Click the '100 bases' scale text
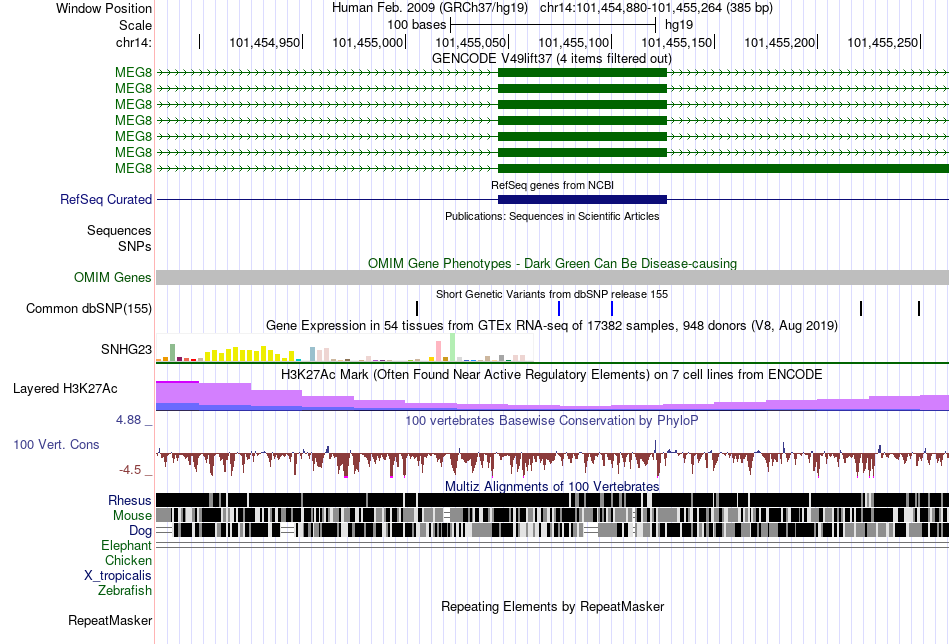950x644 pixels. click(x=416, y=25)
